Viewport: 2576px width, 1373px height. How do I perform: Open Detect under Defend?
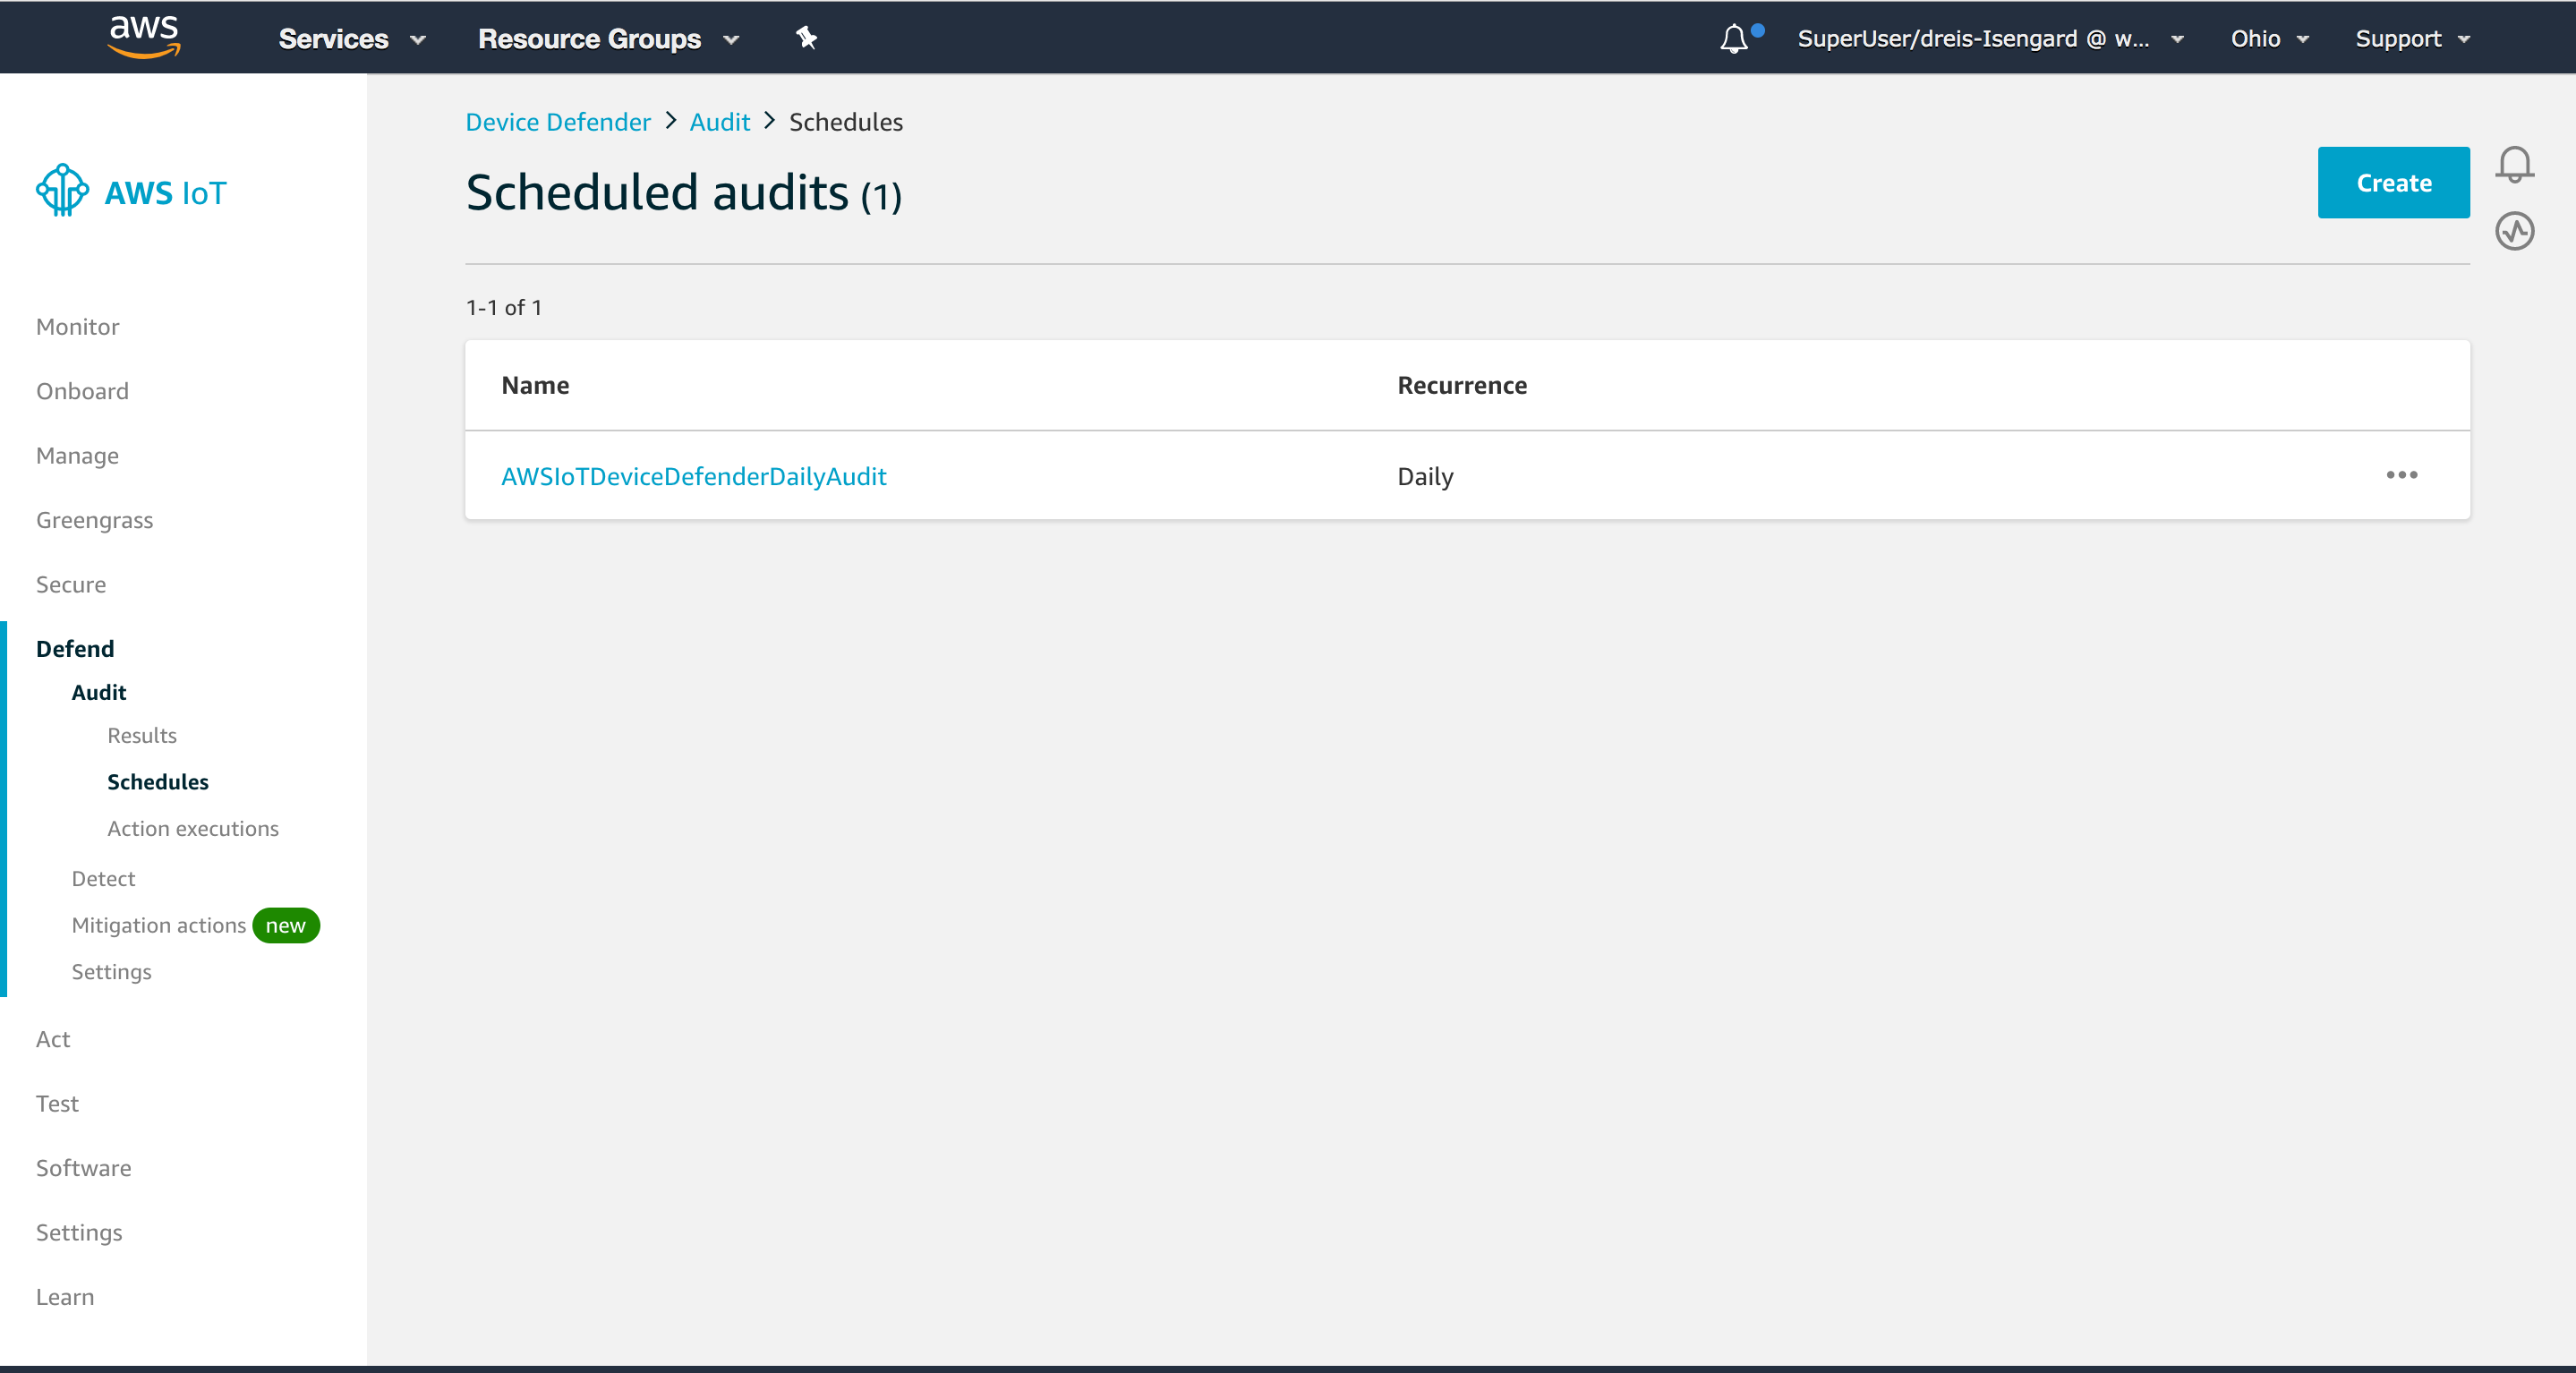pos(103,878)
